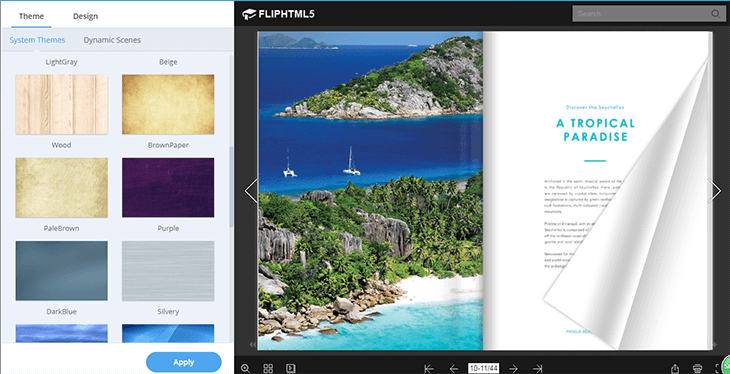The width and height of the screenshot is (730, 374).
Task: Click the print icon in bottom toolbar
Action: 697,368
